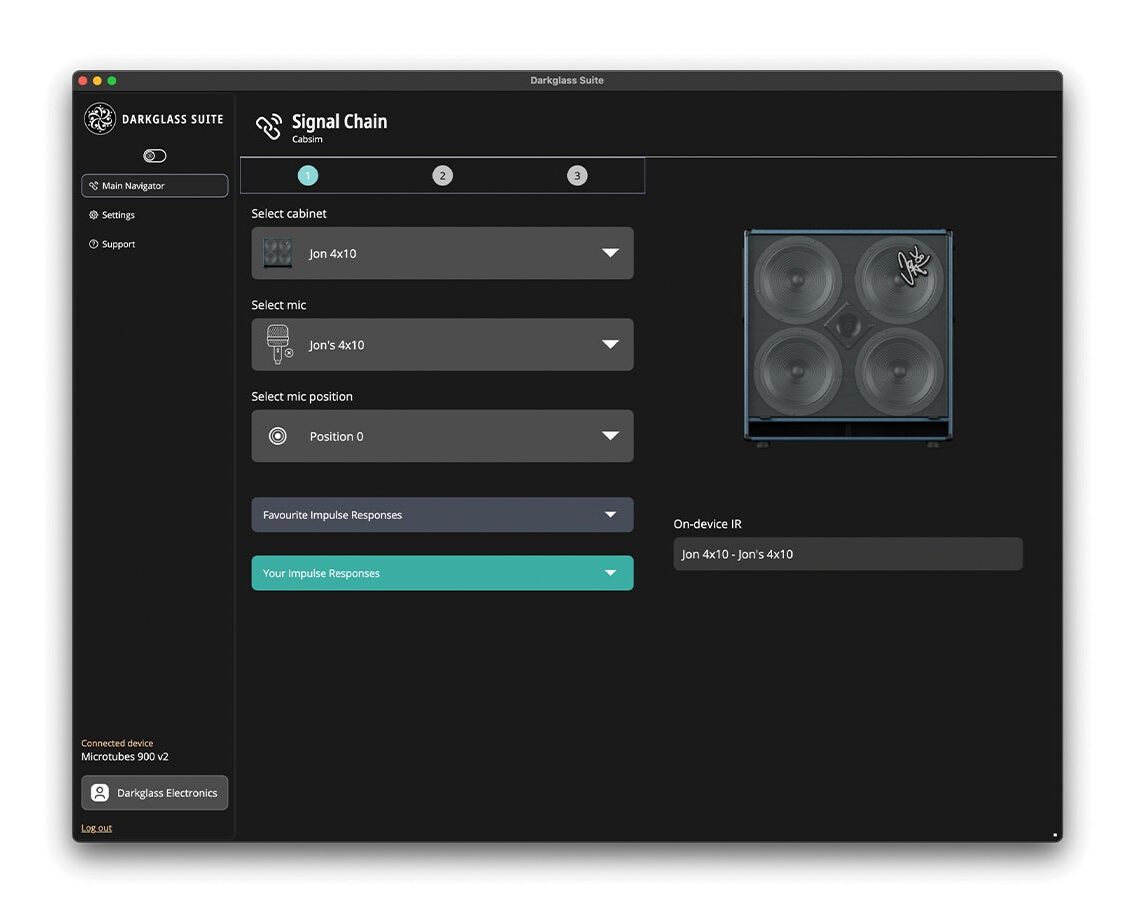Open Support from the sidebar

[x=111, y=244]
